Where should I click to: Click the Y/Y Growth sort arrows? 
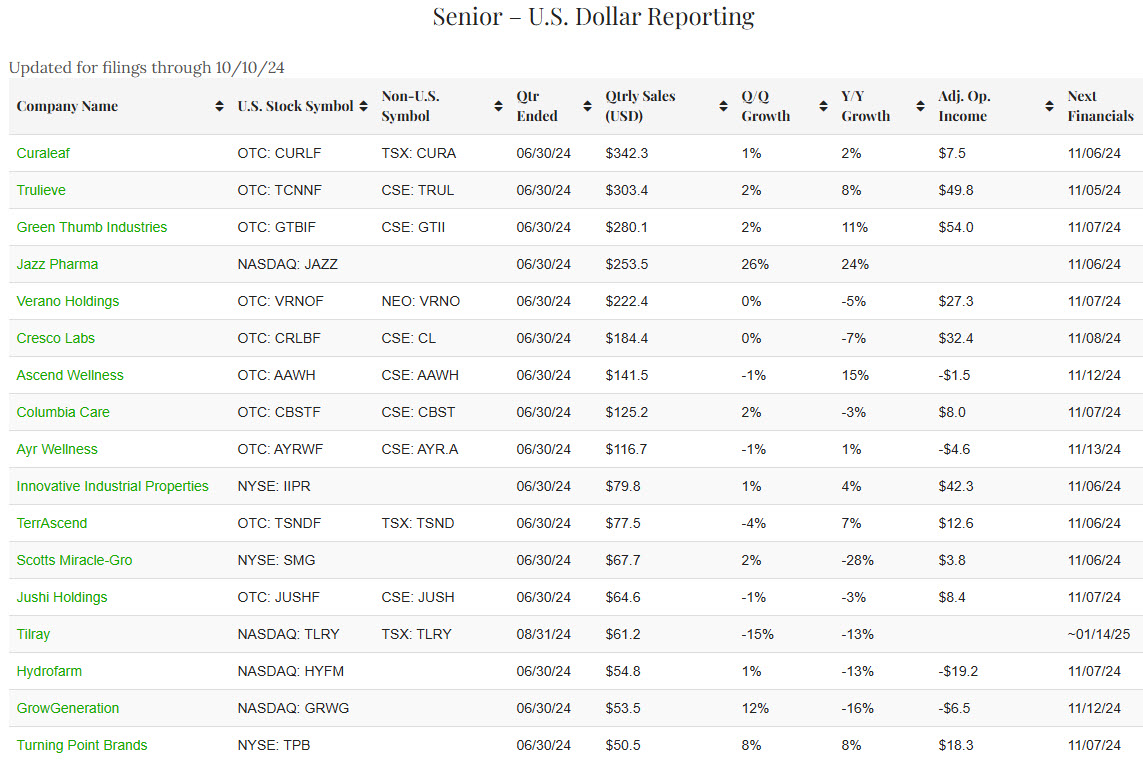click(x=920, y=106)
